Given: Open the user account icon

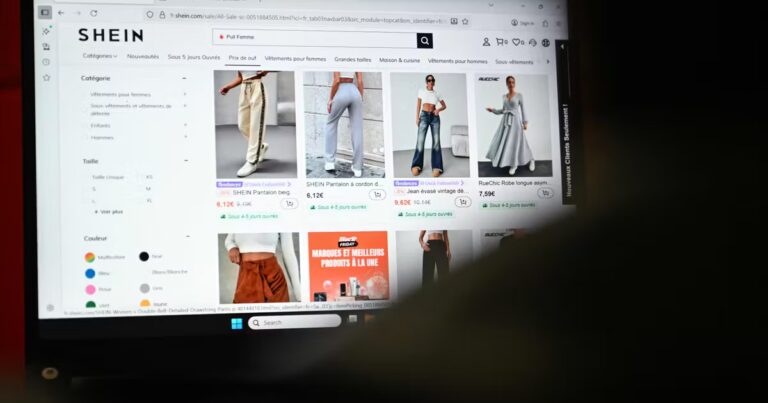Looking at the screenshot, I should tap(486, 42).
